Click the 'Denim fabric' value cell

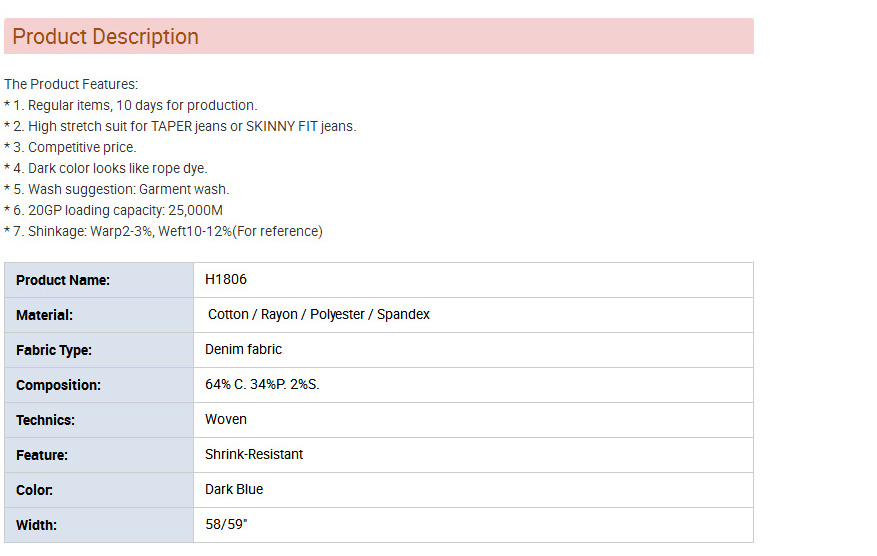[x=243, y=349]
